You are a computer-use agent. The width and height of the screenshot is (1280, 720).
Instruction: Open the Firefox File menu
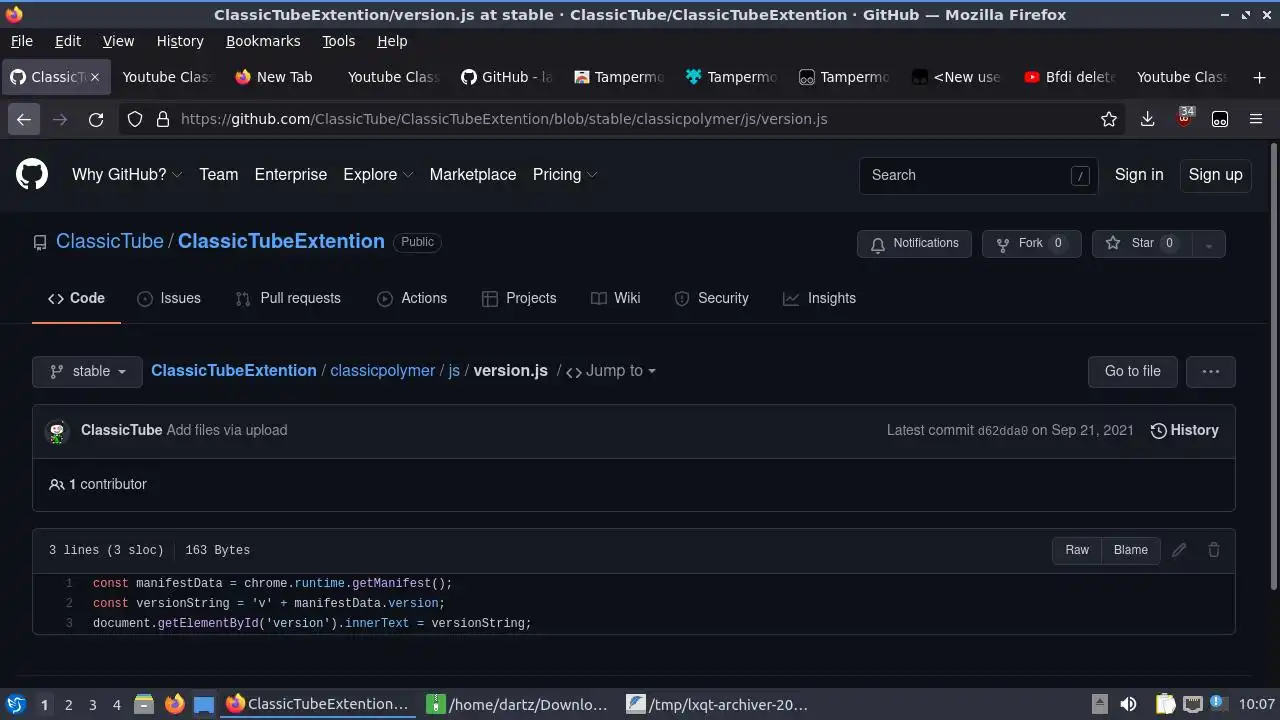pyautogui.click(x=21, y=41)
